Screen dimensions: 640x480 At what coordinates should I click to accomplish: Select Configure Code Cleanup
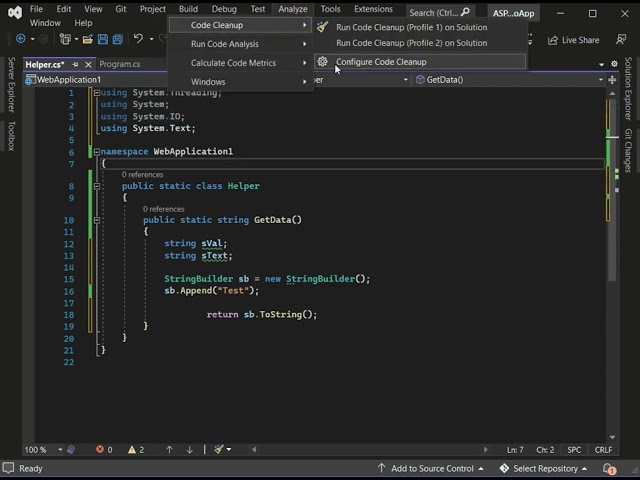(x=420, y=62)
